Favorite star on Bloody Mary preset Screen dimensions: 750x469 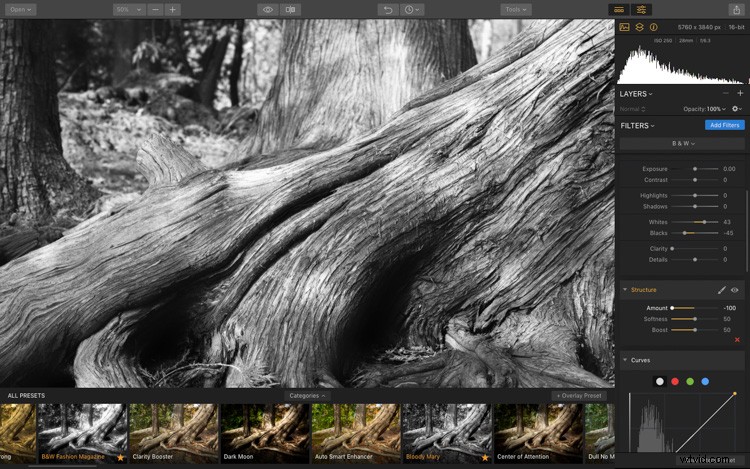(x=485, y=458)
